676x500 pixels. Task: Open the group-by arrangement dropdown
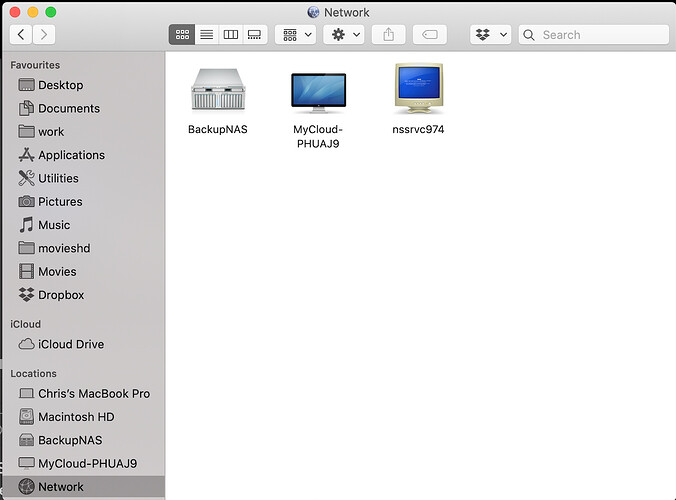pyautogui.click(x=297, y=34)
